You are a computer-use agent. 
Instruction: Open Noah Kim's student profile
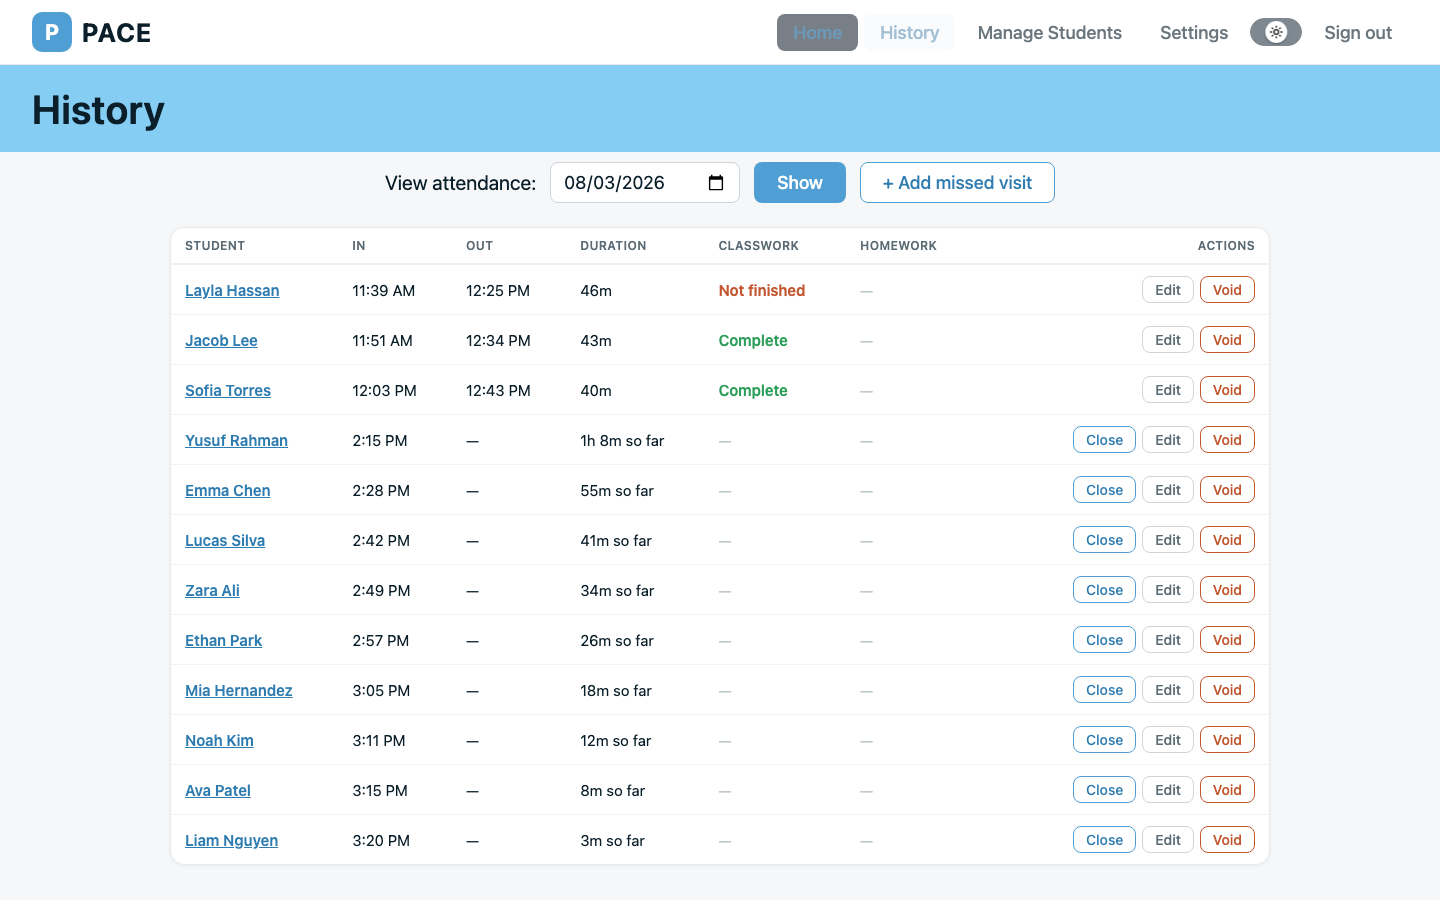[x=219, y=740]
